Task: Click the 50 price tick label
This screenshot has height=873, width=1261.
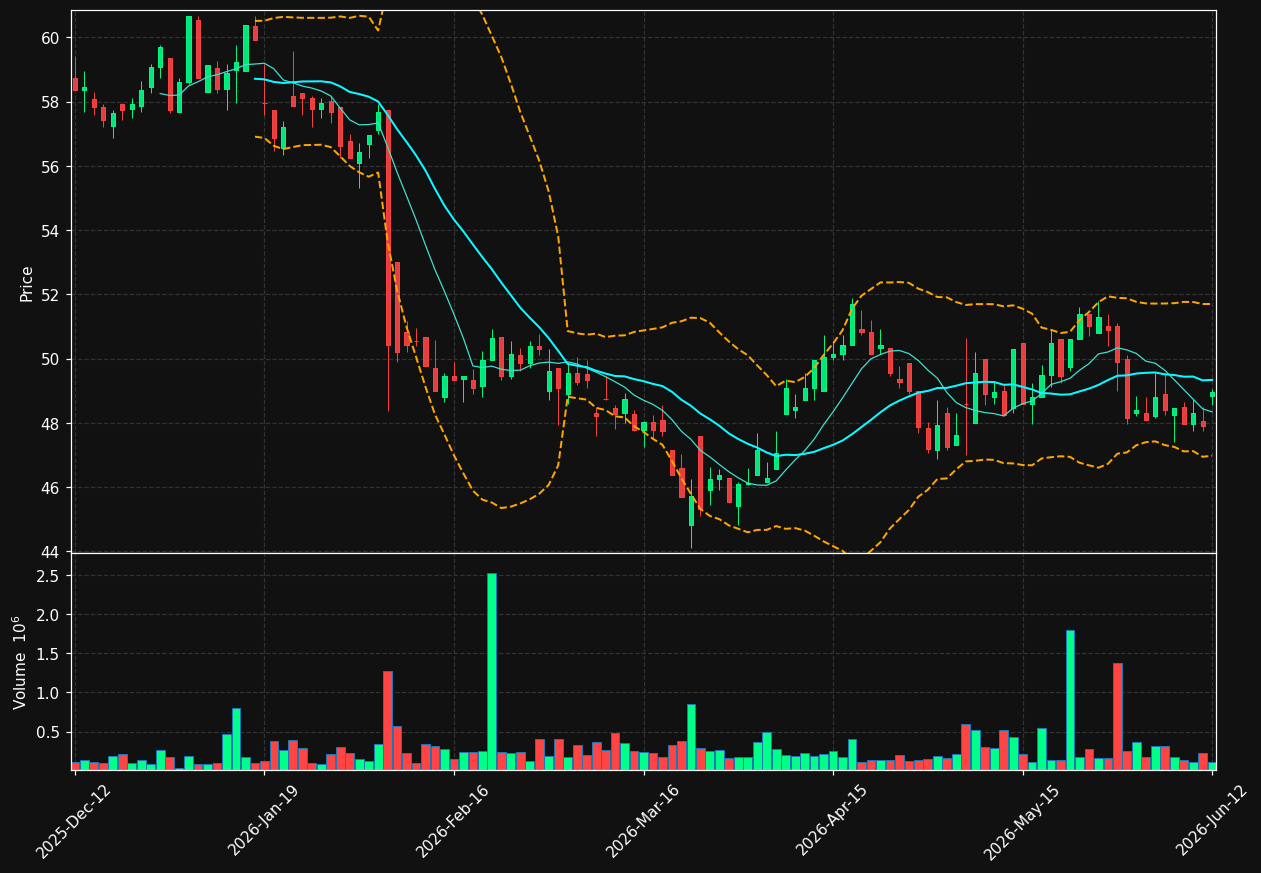Action: pos(51,360)
